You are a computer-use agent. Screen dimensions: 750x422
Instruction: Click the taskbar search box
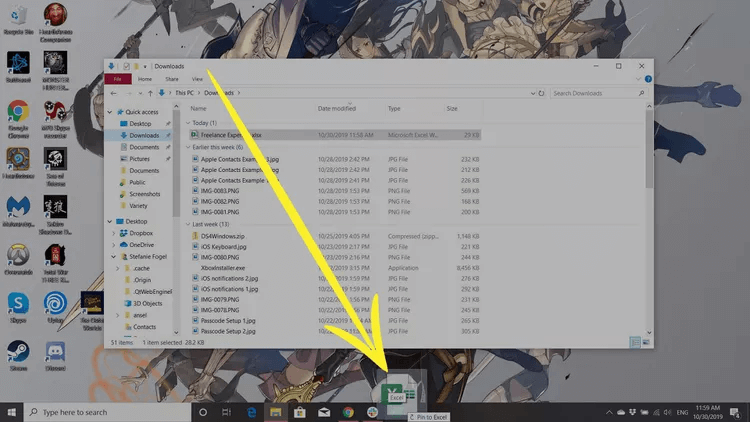click(107, 412)
